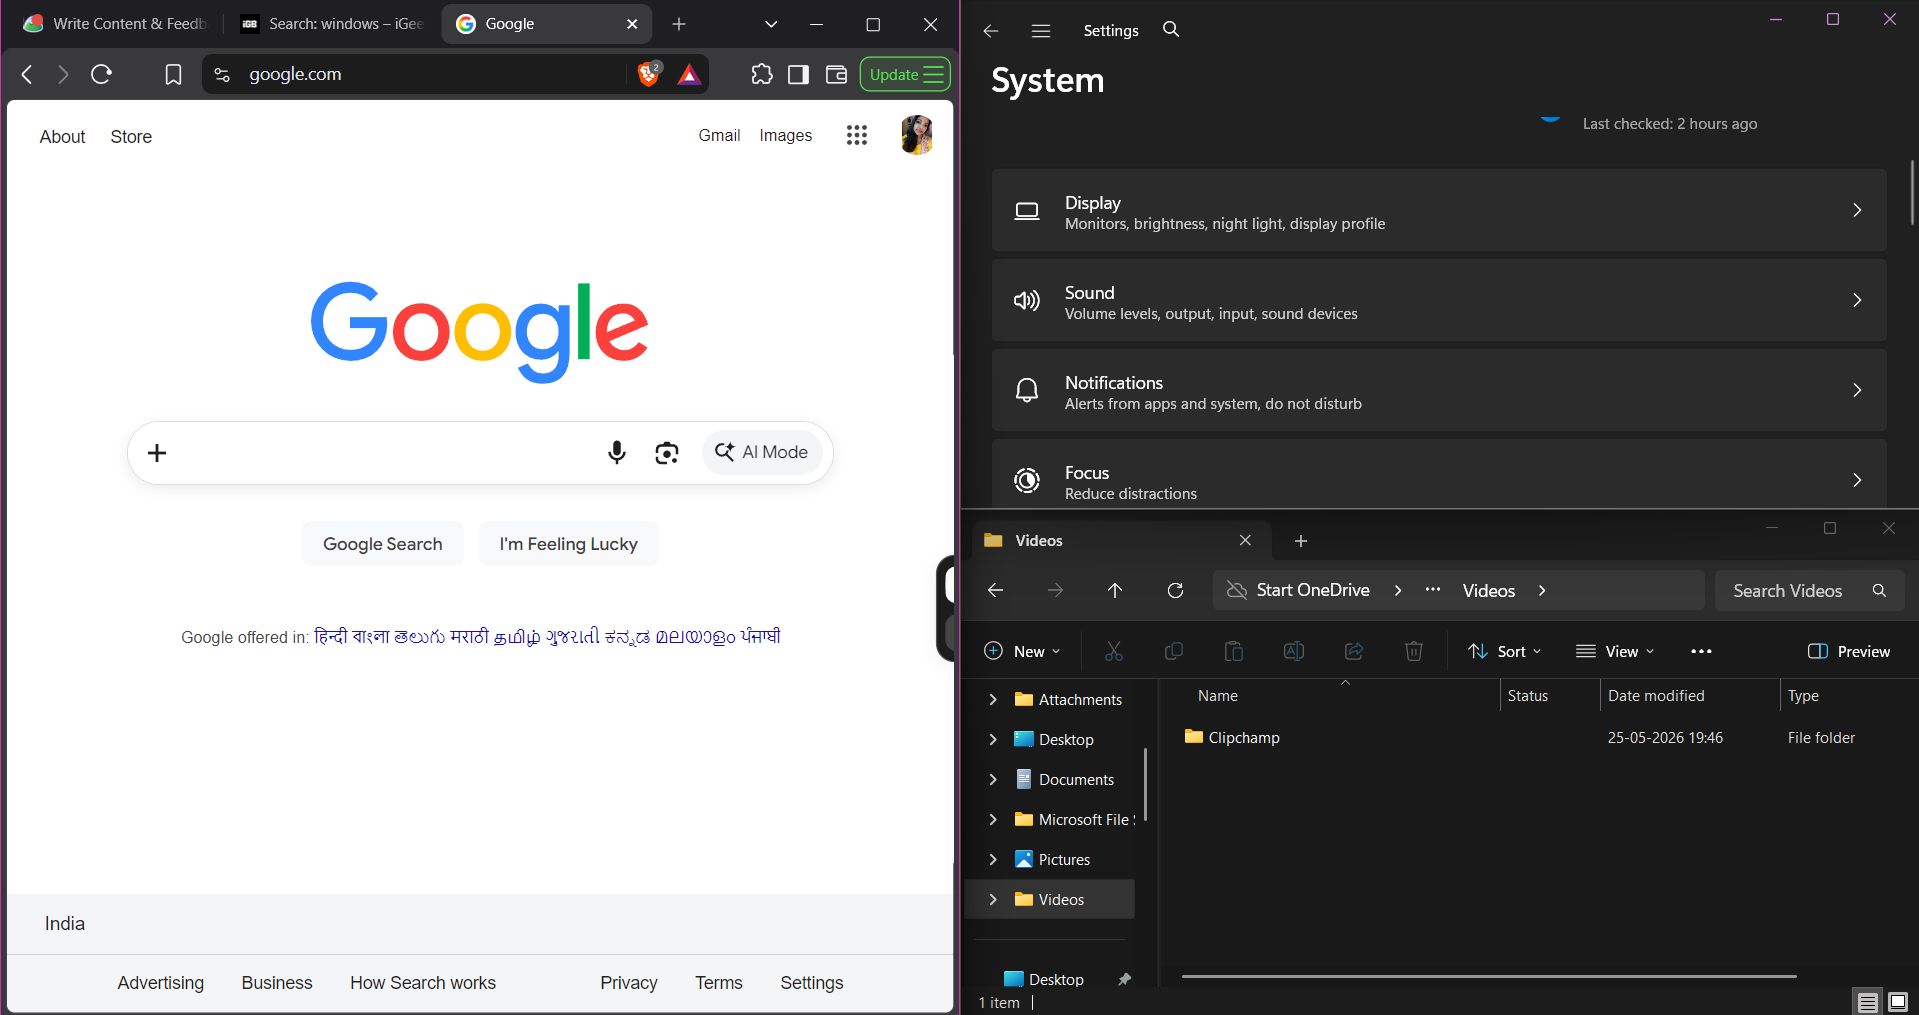The image size is (1919, 1015).
Task: Open browser extensions puzzle icon
Action: pos(762,74)
